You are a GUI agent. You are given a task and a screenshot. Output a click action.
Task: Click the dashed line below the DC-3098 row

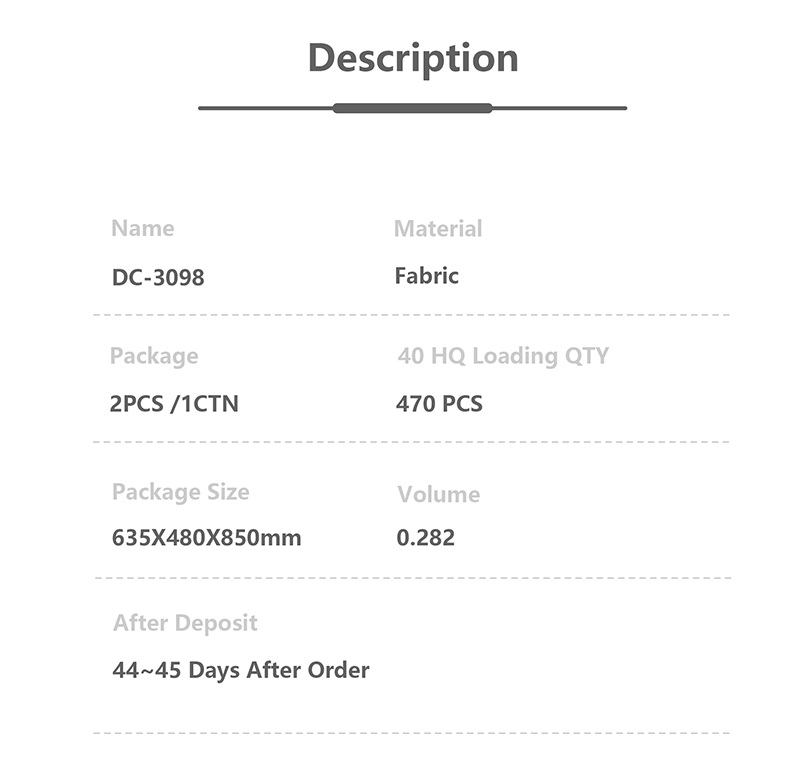(x=411, y=315)
